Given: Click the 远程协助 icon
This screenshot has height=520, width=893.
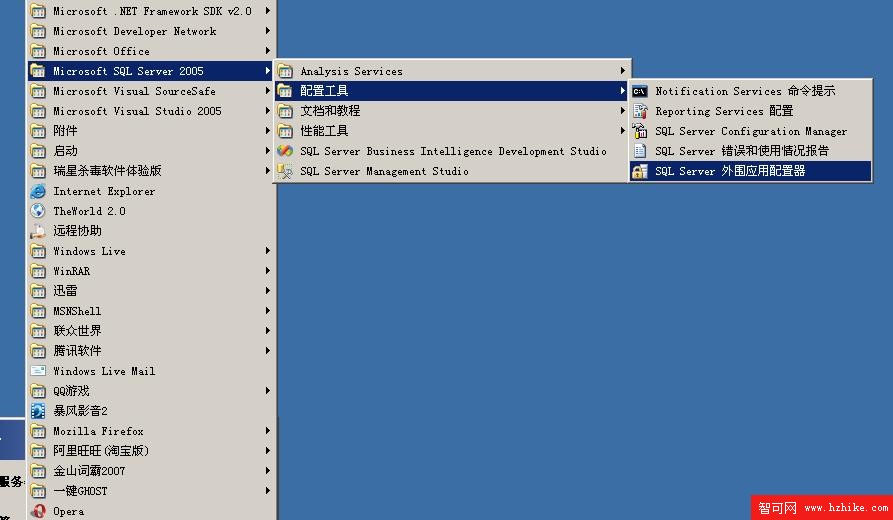Looking at the screenshot, I should point(38,231).
